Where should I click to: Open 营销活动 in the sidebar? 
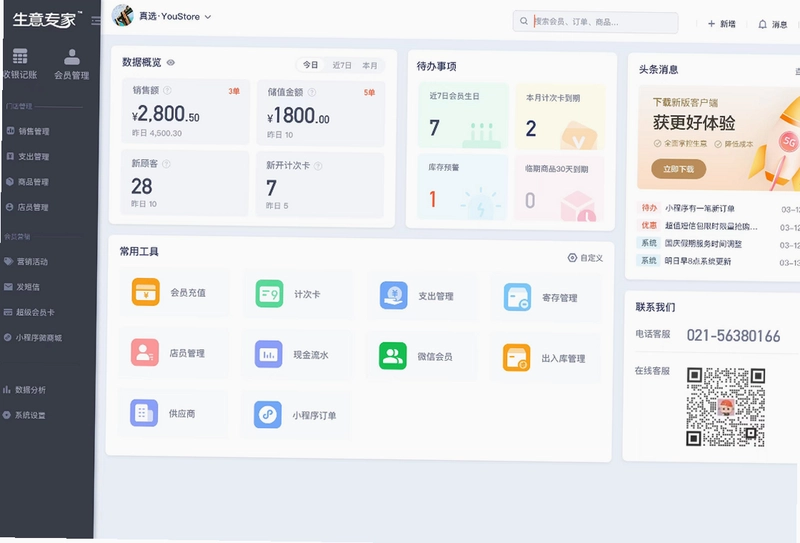26,261
